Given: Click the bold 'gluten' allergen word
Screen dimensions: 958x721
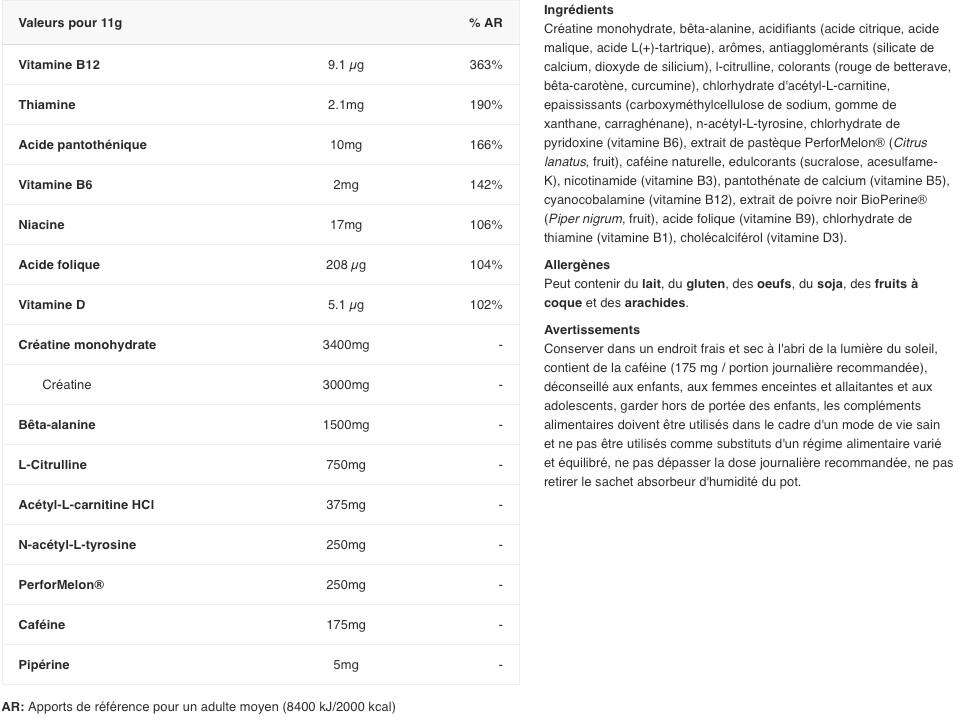Looking at the screenshot, I should pos(705,284).
